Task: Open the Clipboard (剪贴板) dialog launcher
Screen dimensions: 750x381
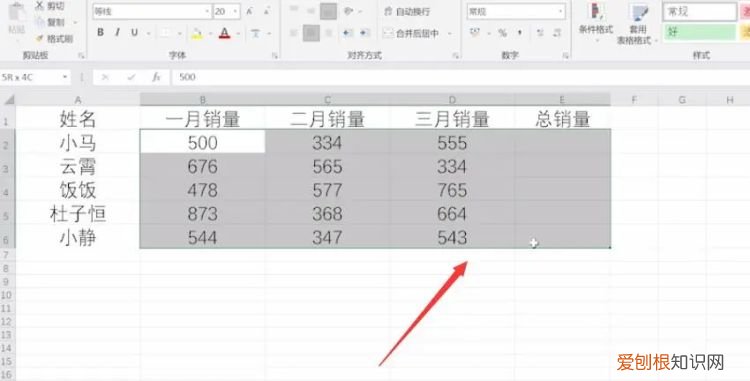Action: point(81,56)
